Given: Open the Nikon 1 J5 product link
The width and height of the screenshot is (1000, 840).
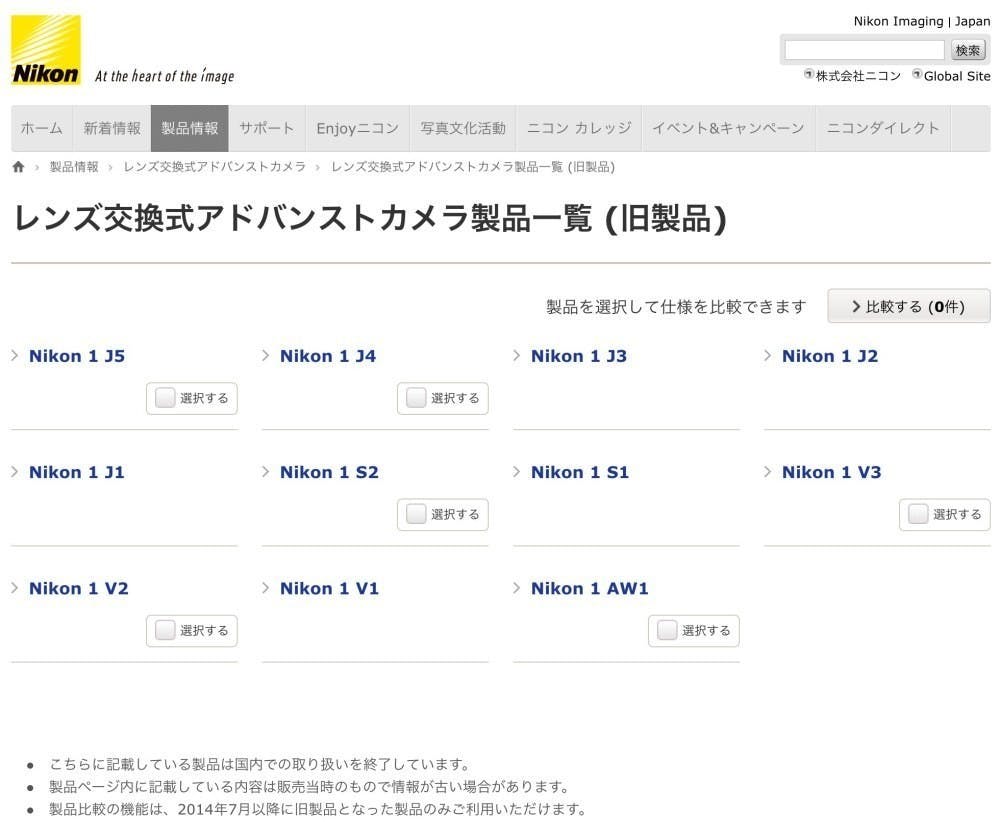Looking at the screenshot, I should click(77, 356).
